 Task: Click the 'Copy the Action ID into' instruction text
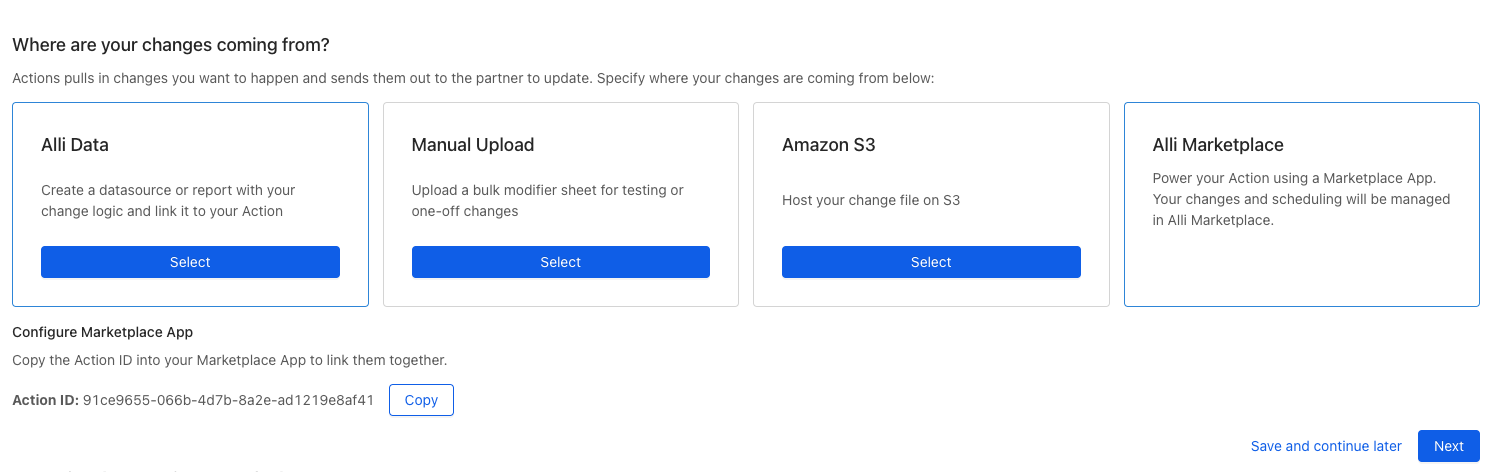229,360
